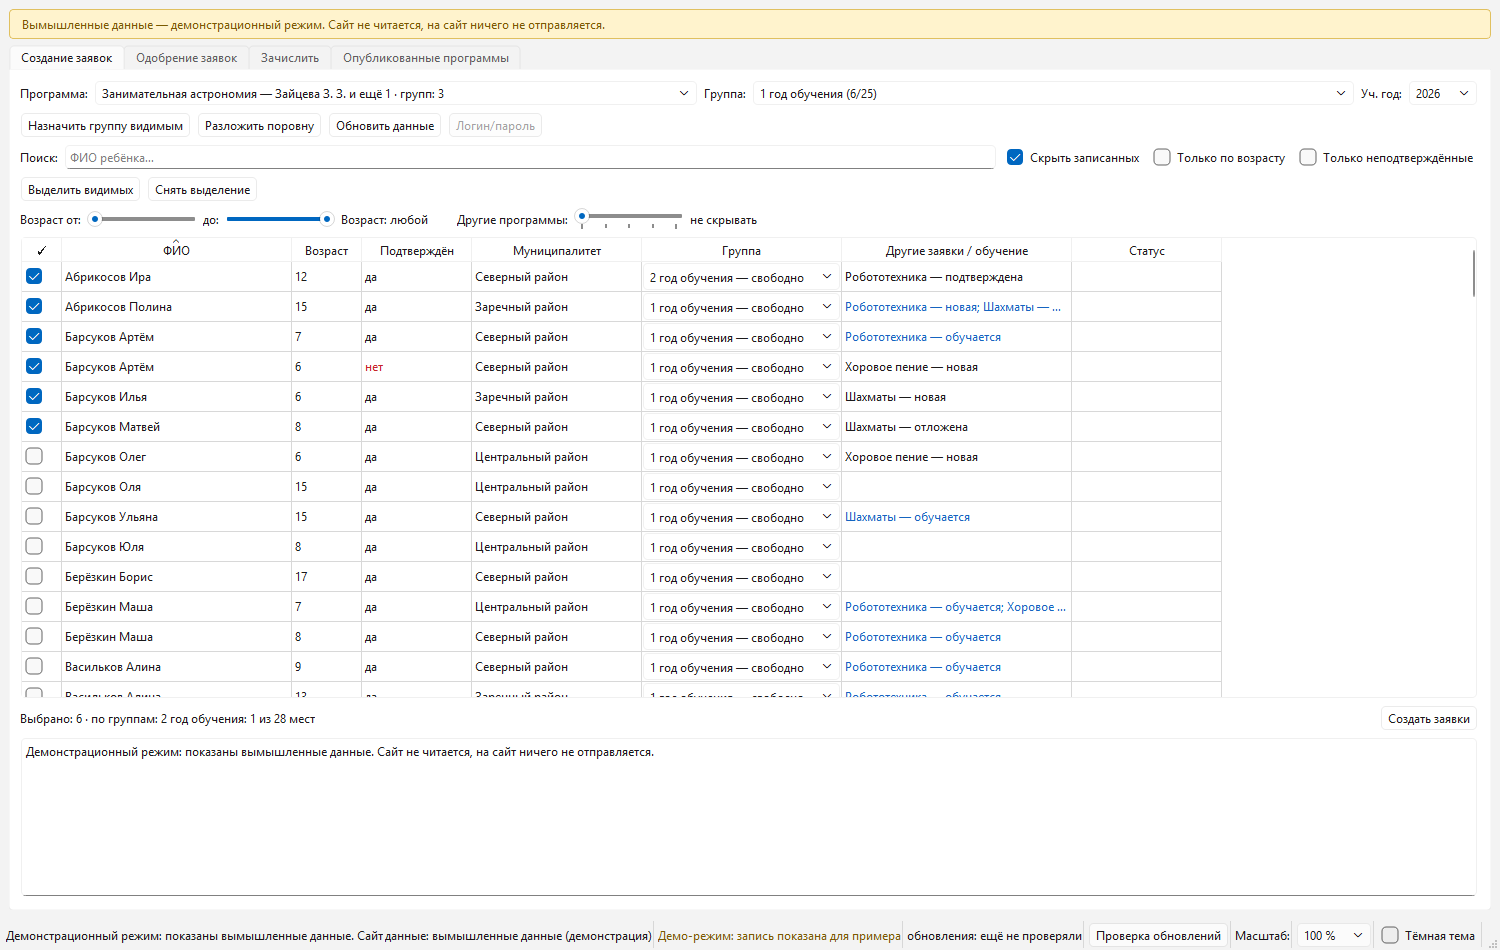Enable the Только по возрасту checkbox
Screen dimensions: 1500x950
1162,157
